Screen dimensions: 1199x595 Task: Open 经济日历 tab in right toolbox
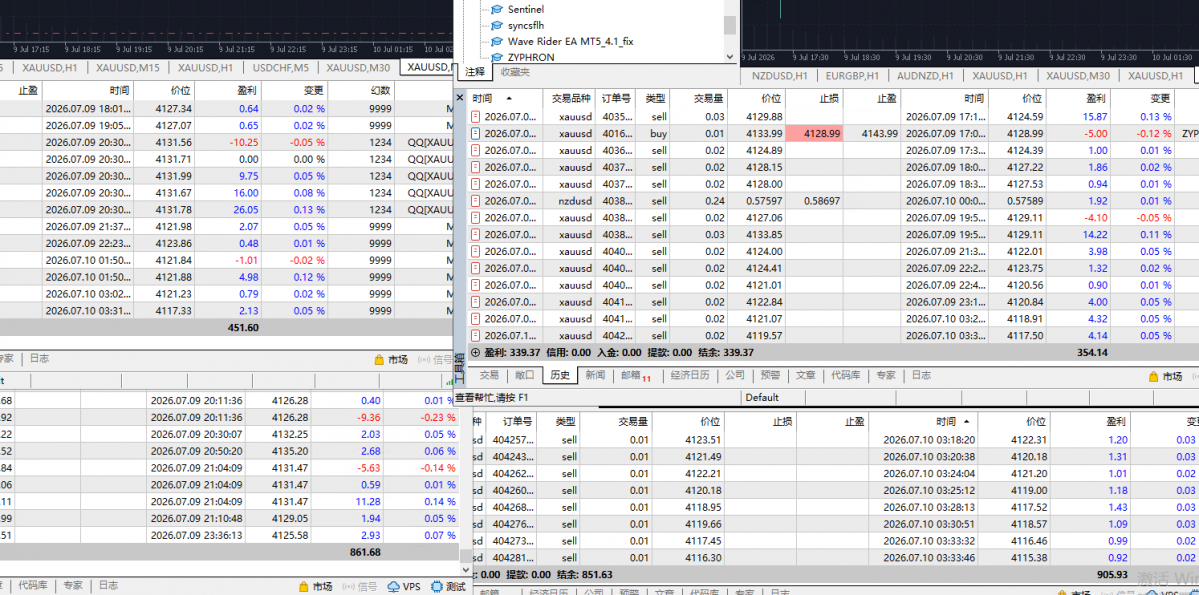tap(690, 376)
